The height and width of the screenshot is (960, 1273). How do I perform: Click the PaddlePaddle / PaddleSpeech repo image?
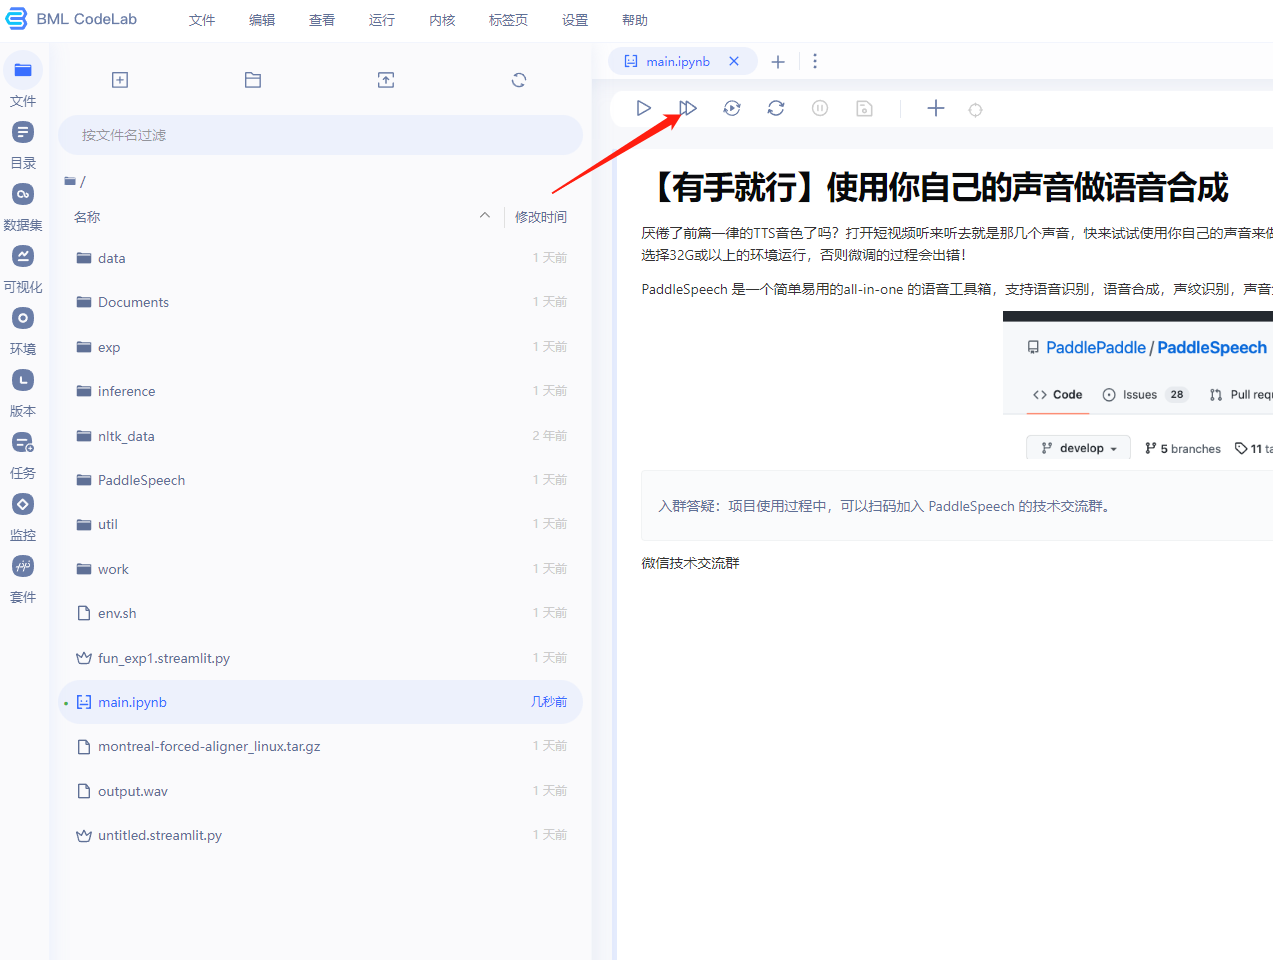pyautogui.click(x=1138, y=385)
